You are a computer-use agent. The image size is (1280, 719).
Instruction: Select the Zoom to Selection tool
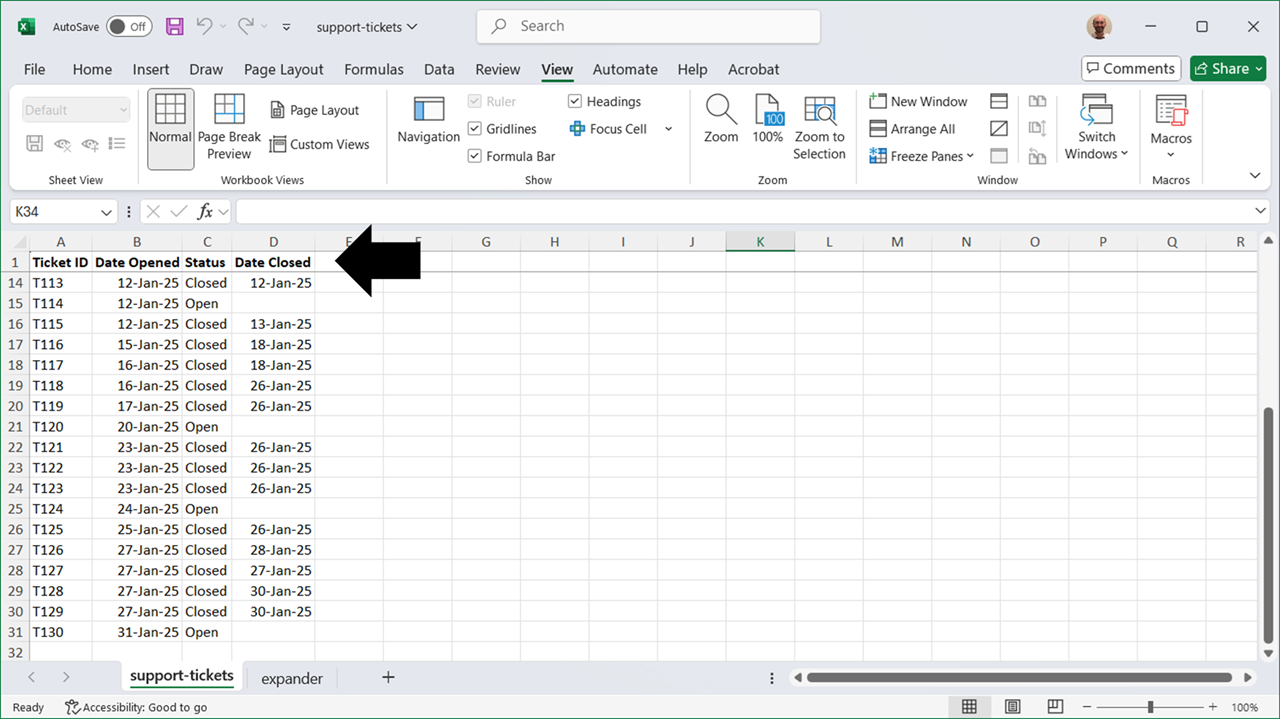819,127
